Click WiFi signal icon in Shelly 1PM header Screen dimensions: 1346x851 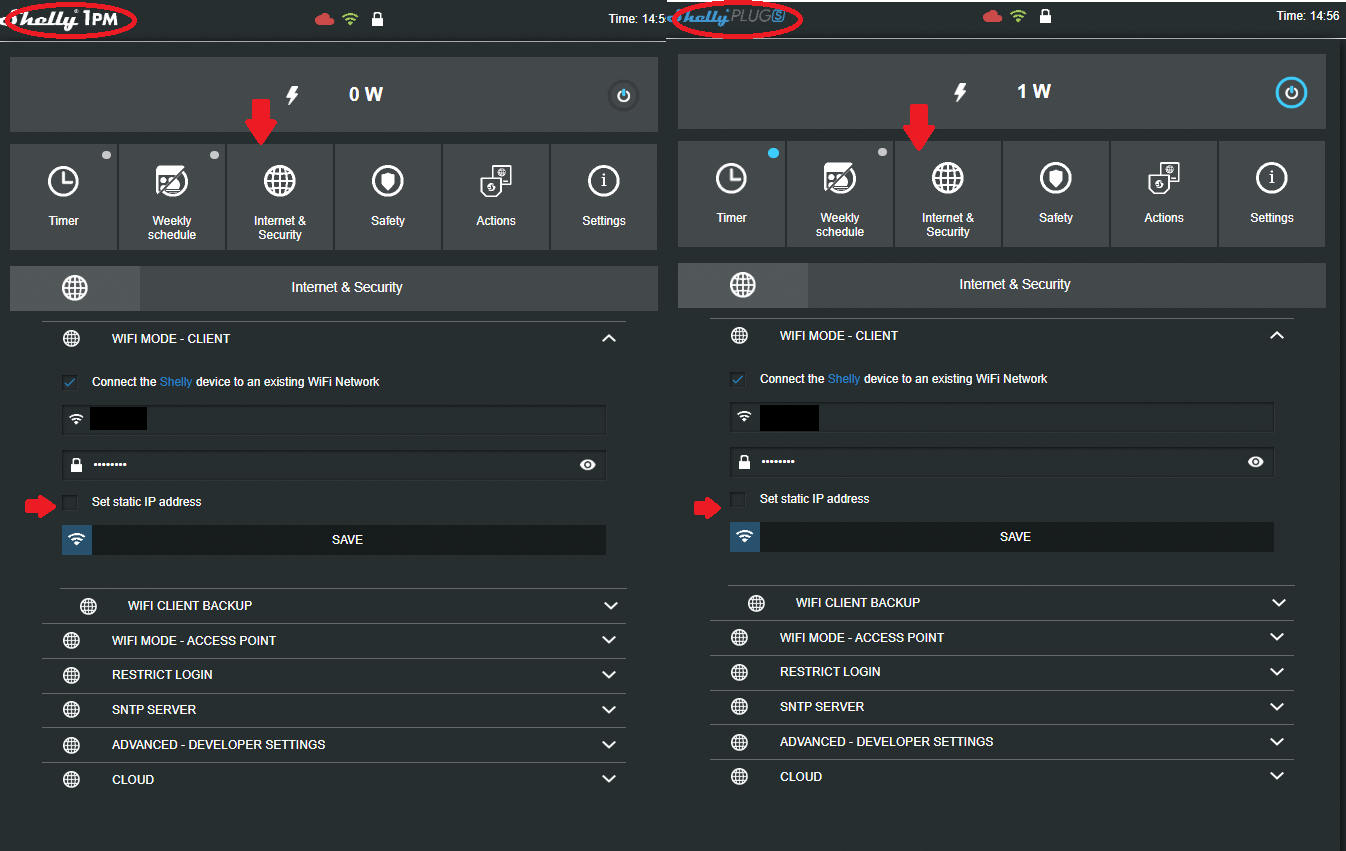coord(350,19)
